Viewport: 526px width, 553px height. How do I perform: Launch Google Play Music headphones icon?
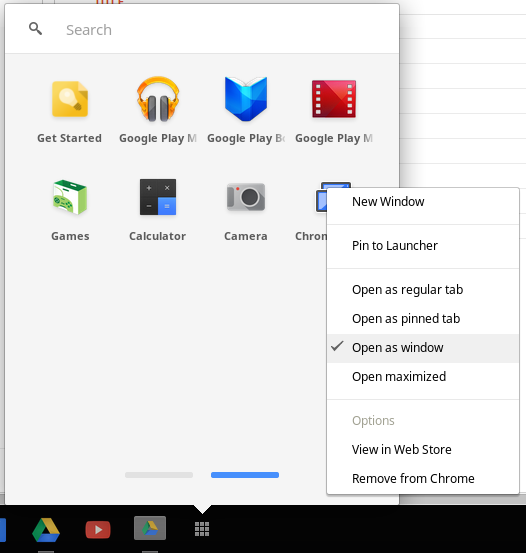158,99
